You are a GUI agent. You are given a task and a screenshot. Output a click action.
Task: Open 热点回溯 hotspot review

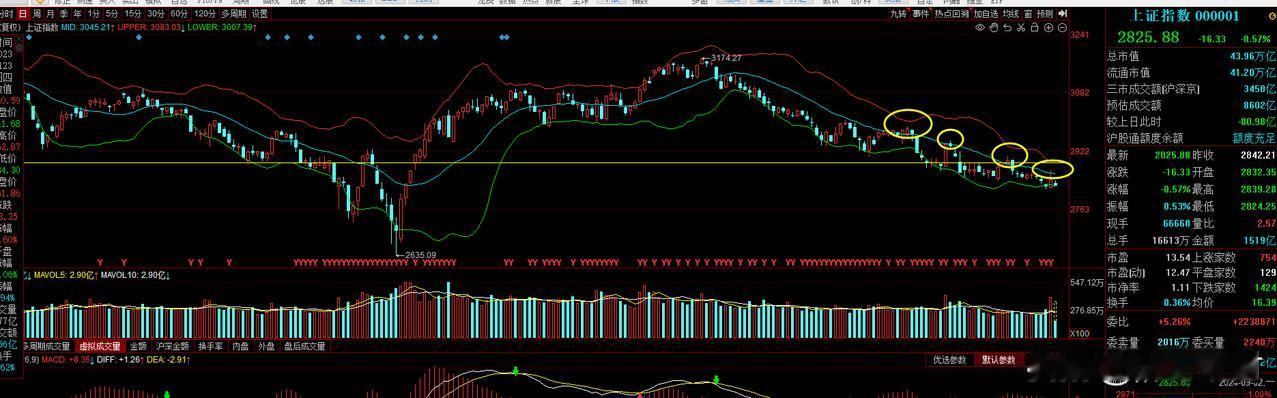click(x=951, y=14)
